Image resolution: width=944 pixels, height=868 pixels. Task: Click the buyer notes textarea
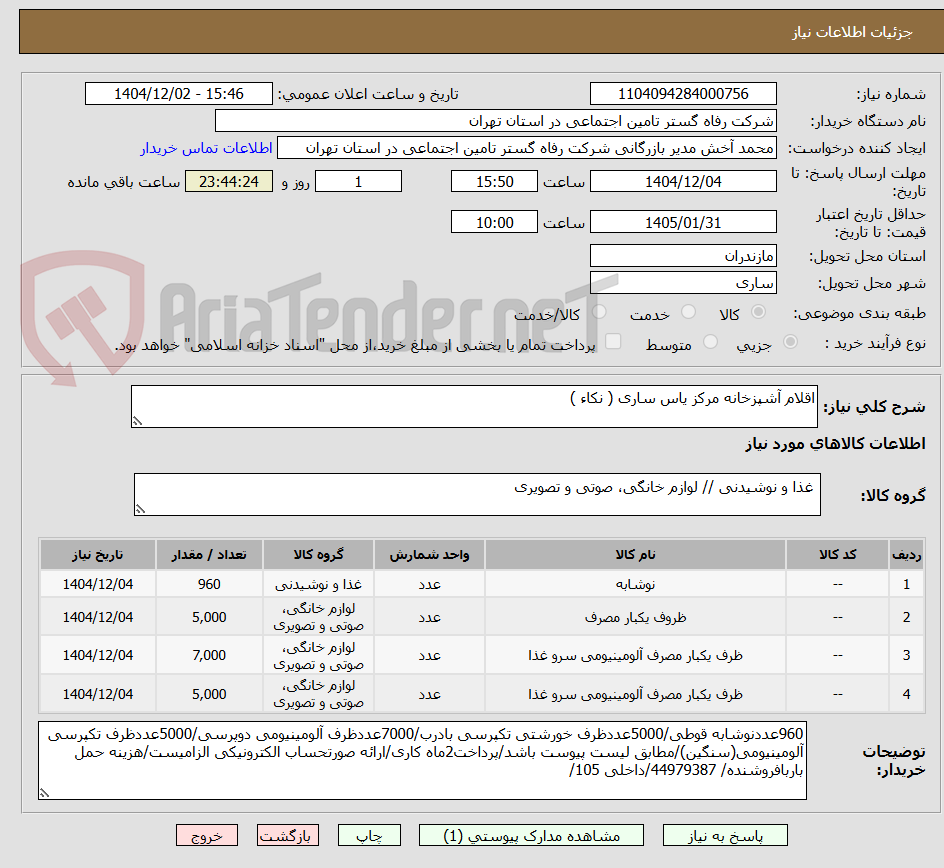point(422,760)
